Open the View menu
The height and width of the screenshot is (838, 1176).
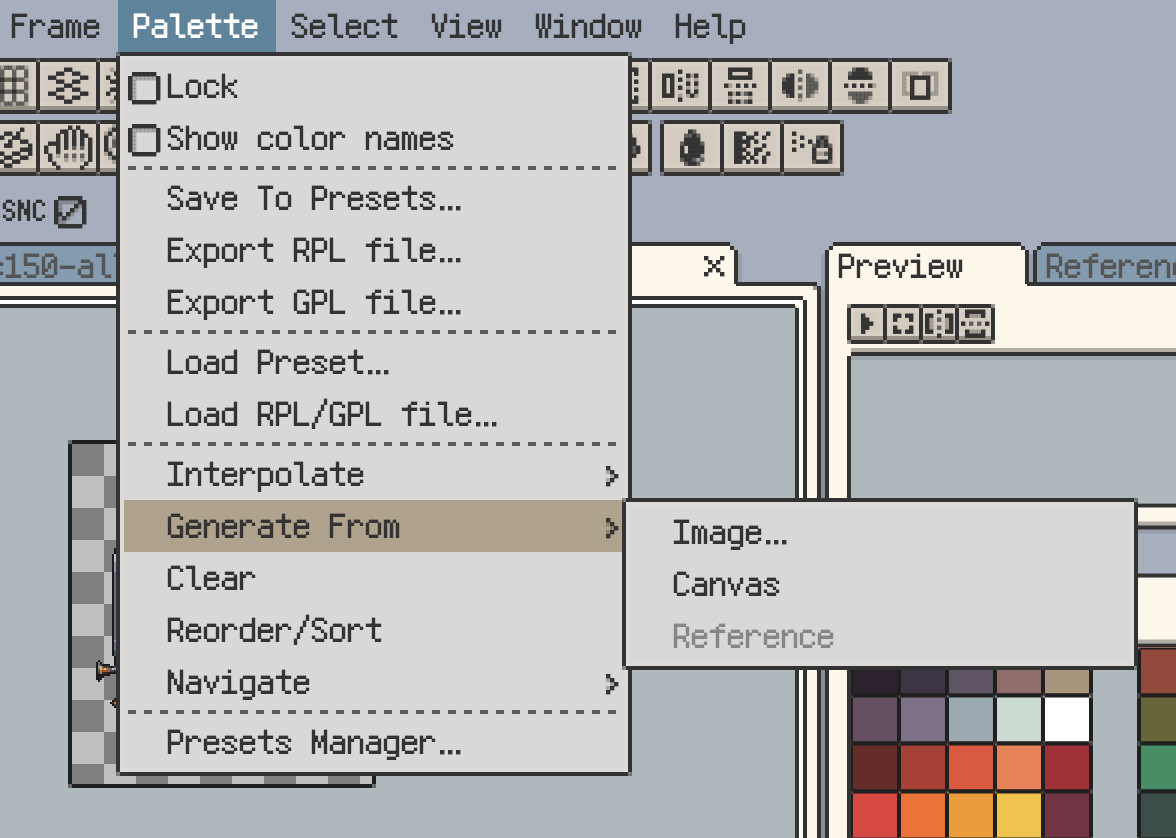(x=464, y=26)
